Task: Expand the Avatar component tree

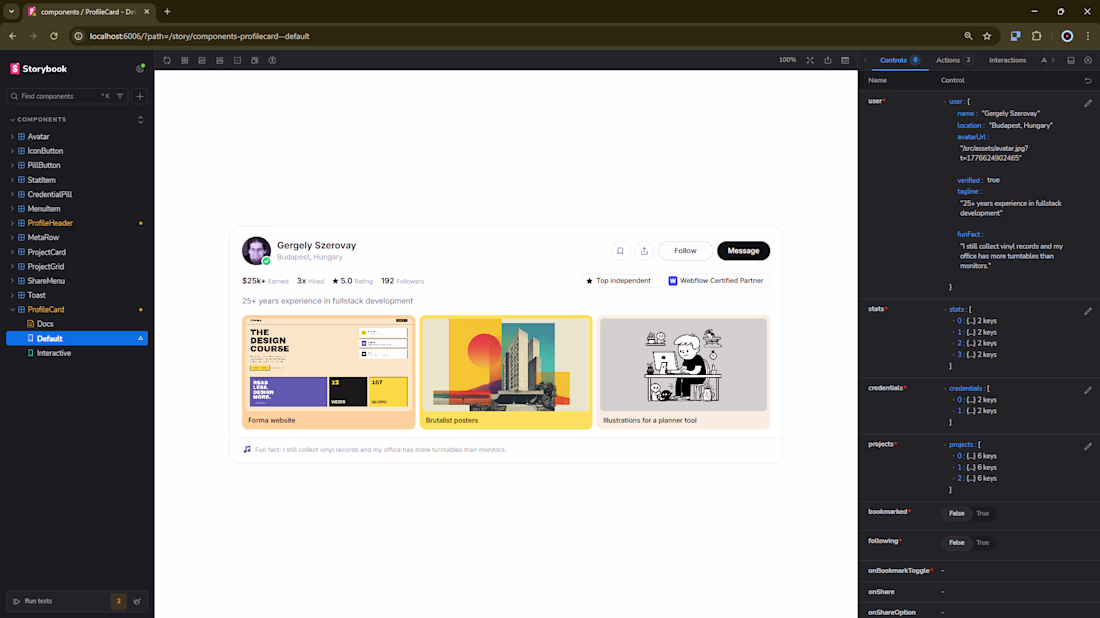Action: point(39,137)
